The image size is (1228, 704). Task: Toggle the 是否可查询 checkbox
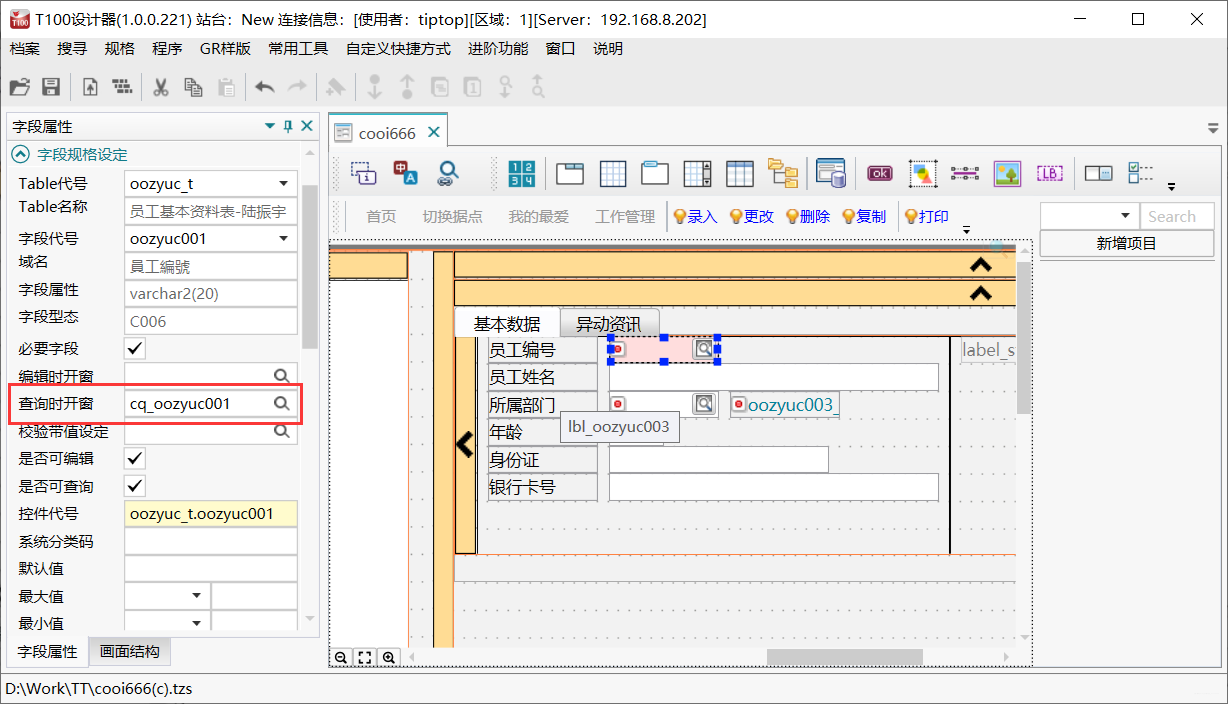pyautogui.click(x=135, y=486)
